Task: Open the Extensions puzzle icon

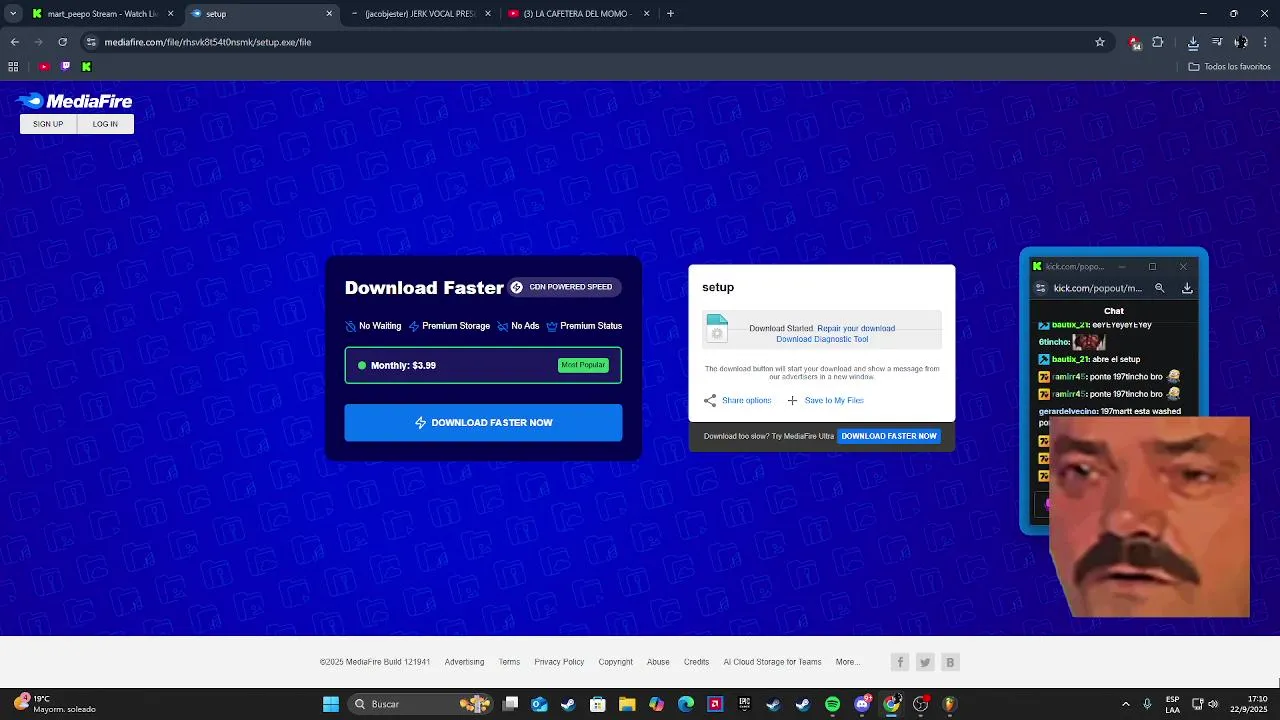Action: 1158,42
